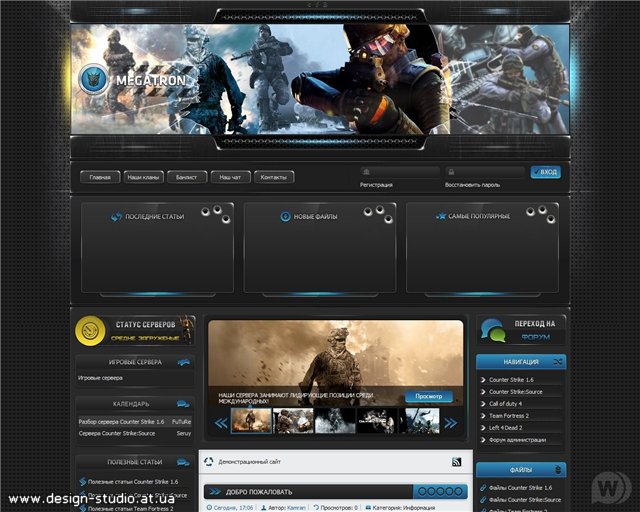Click arrow icon beside Полезные статьи Counter Strike 1.6
Image resolution: width=640 pixels, height=512 pixels.
click(83, 482)
